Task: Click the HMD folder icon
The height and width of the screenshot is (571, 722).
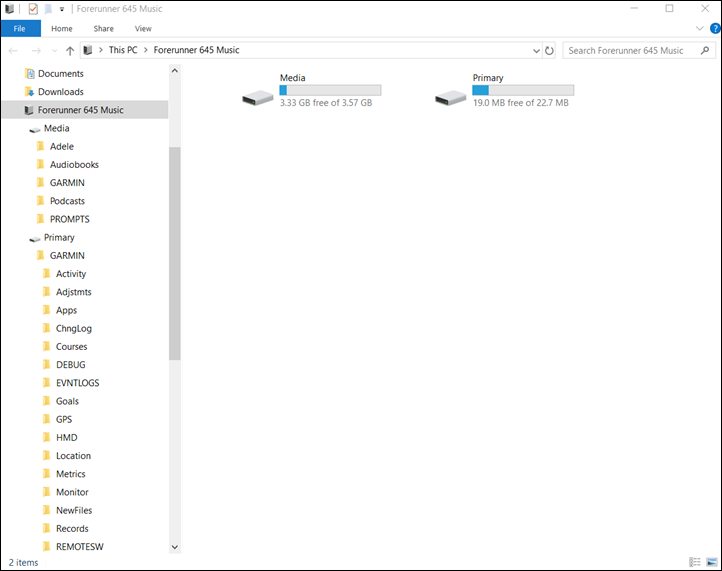Action: [47, 437]
